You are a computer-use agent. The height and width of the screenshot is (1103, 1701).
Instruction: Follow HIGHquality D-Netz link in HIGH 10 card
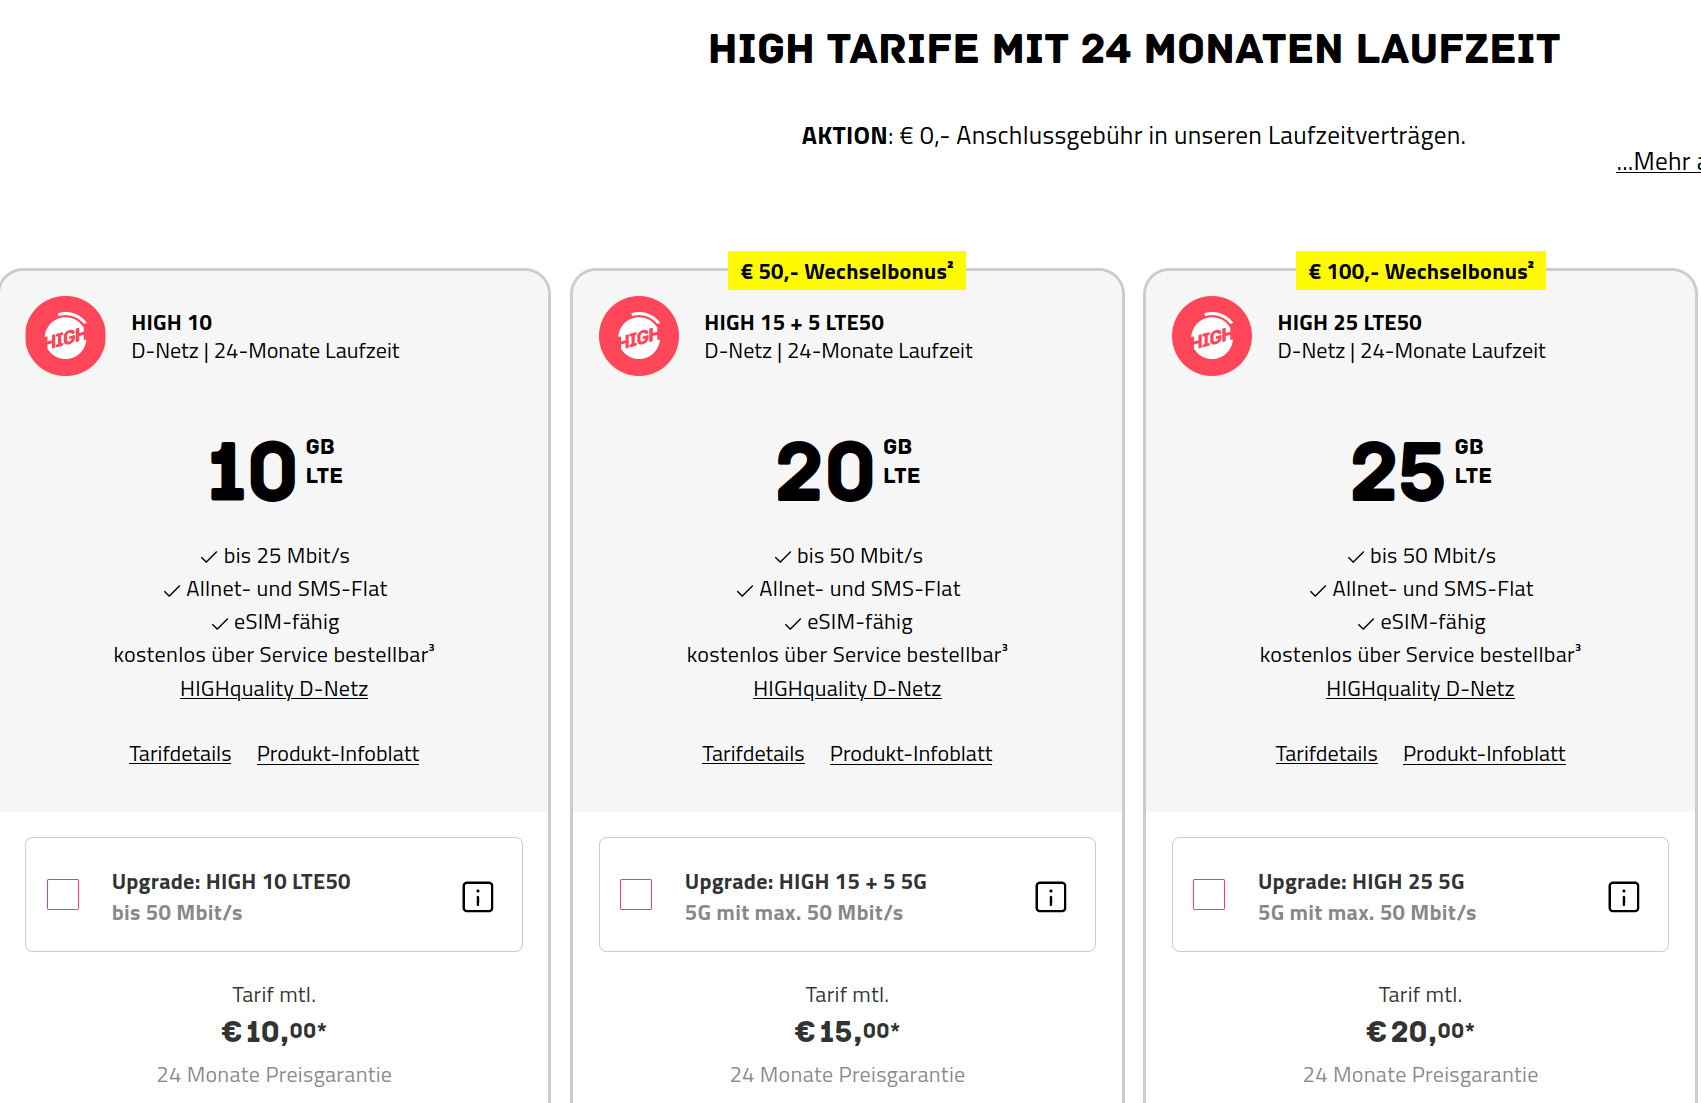point(274,689)
